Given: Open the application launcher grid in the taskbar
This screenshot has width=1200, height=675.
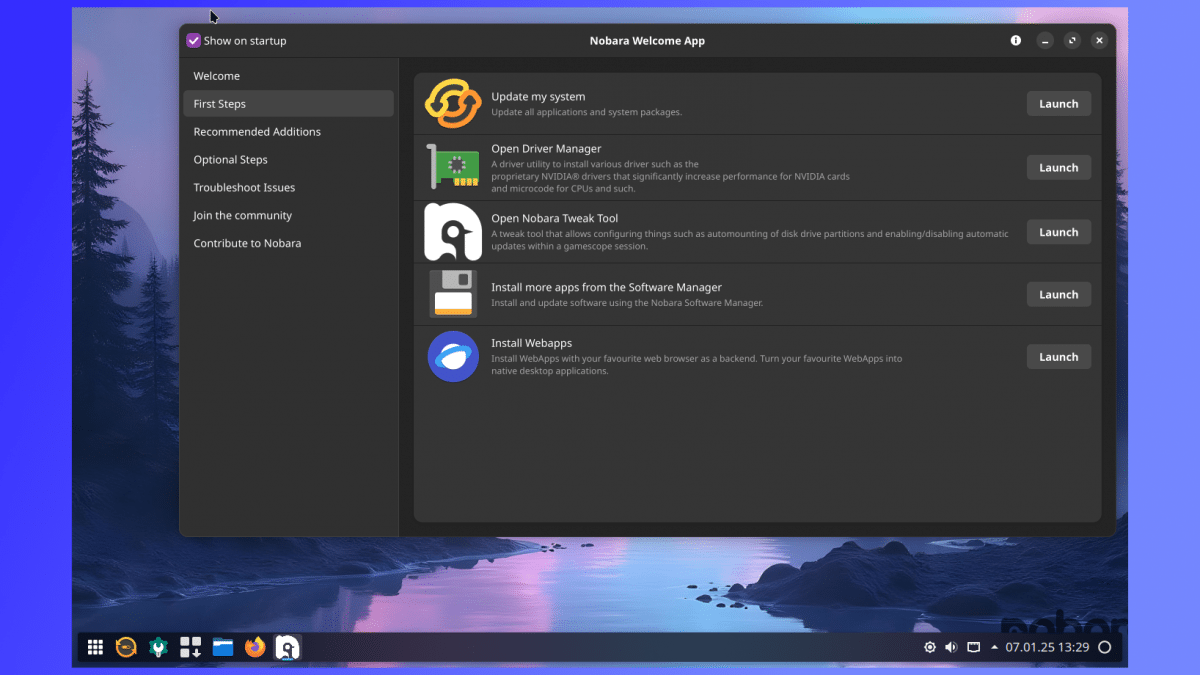Looking at the screenshot, I should pos(95,648).
